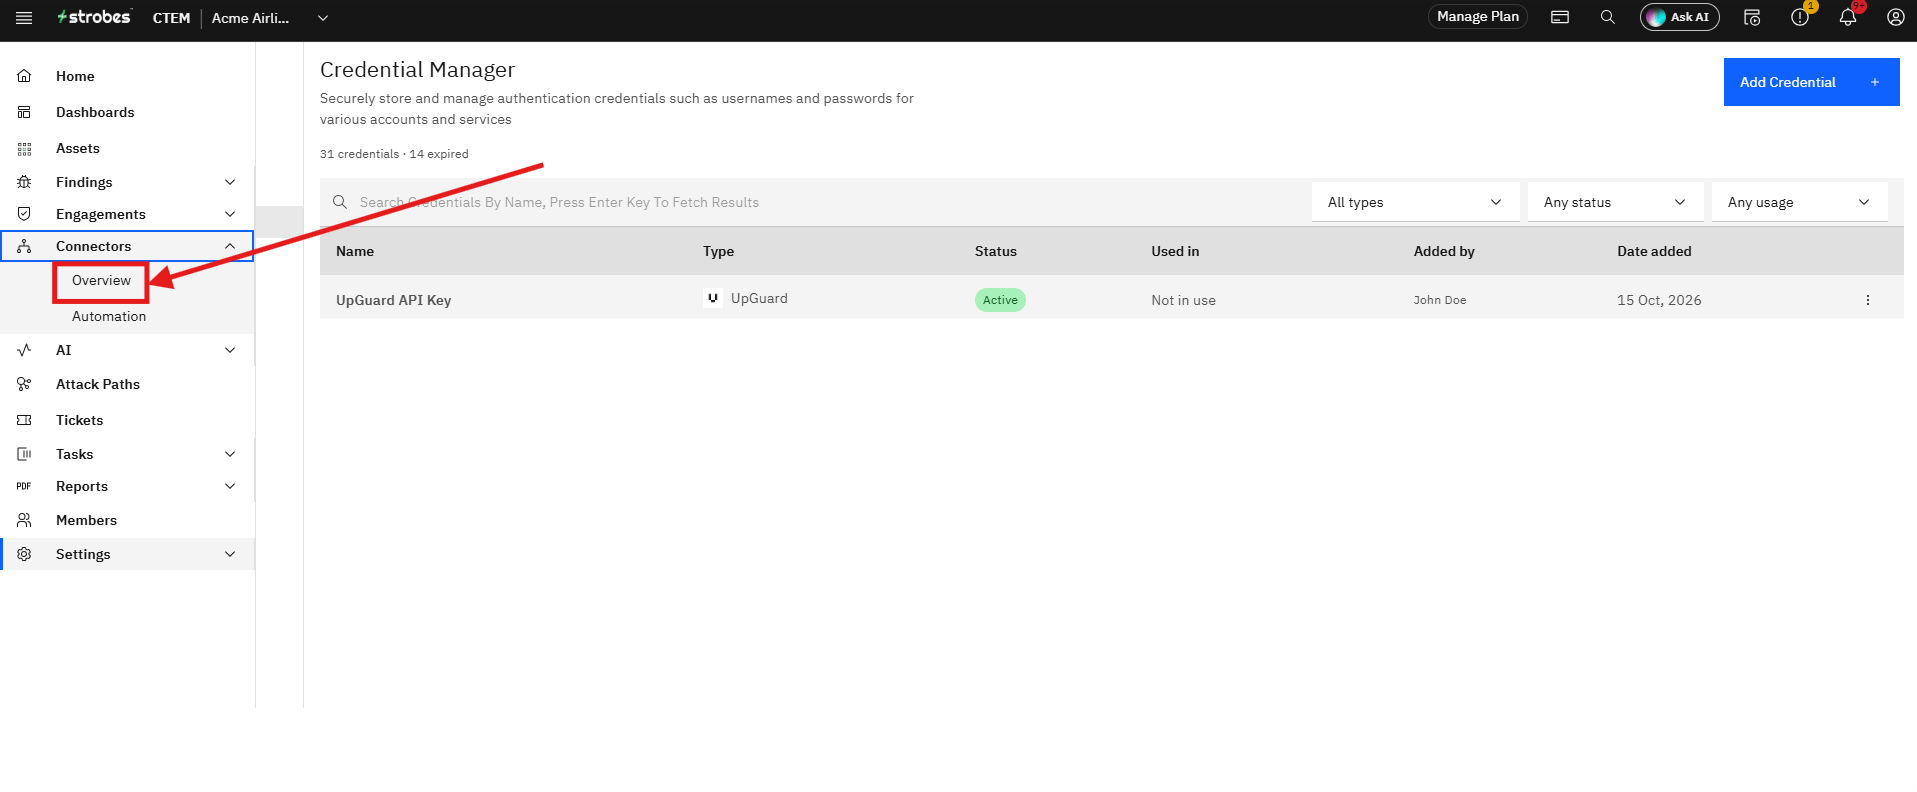Viewport: 1917px width, 792px height.
Task: Focus the credentials search field
Action: [815, 202]
